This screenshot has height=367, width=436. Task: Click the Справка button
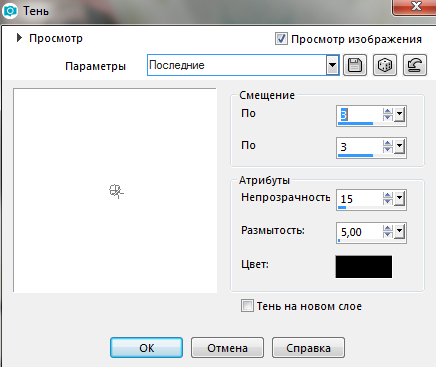point(308,348)
